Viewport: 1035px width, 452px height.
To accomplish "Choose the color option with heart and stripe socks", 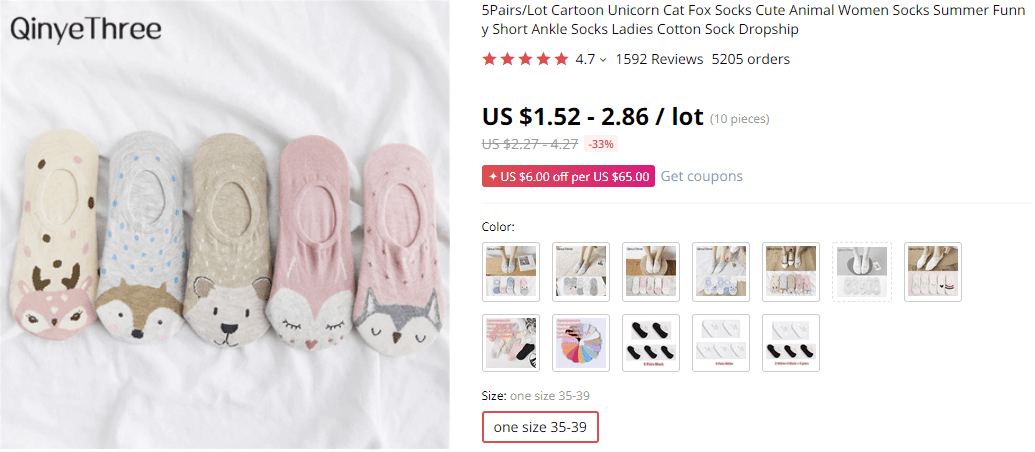I will click(933, 271).
